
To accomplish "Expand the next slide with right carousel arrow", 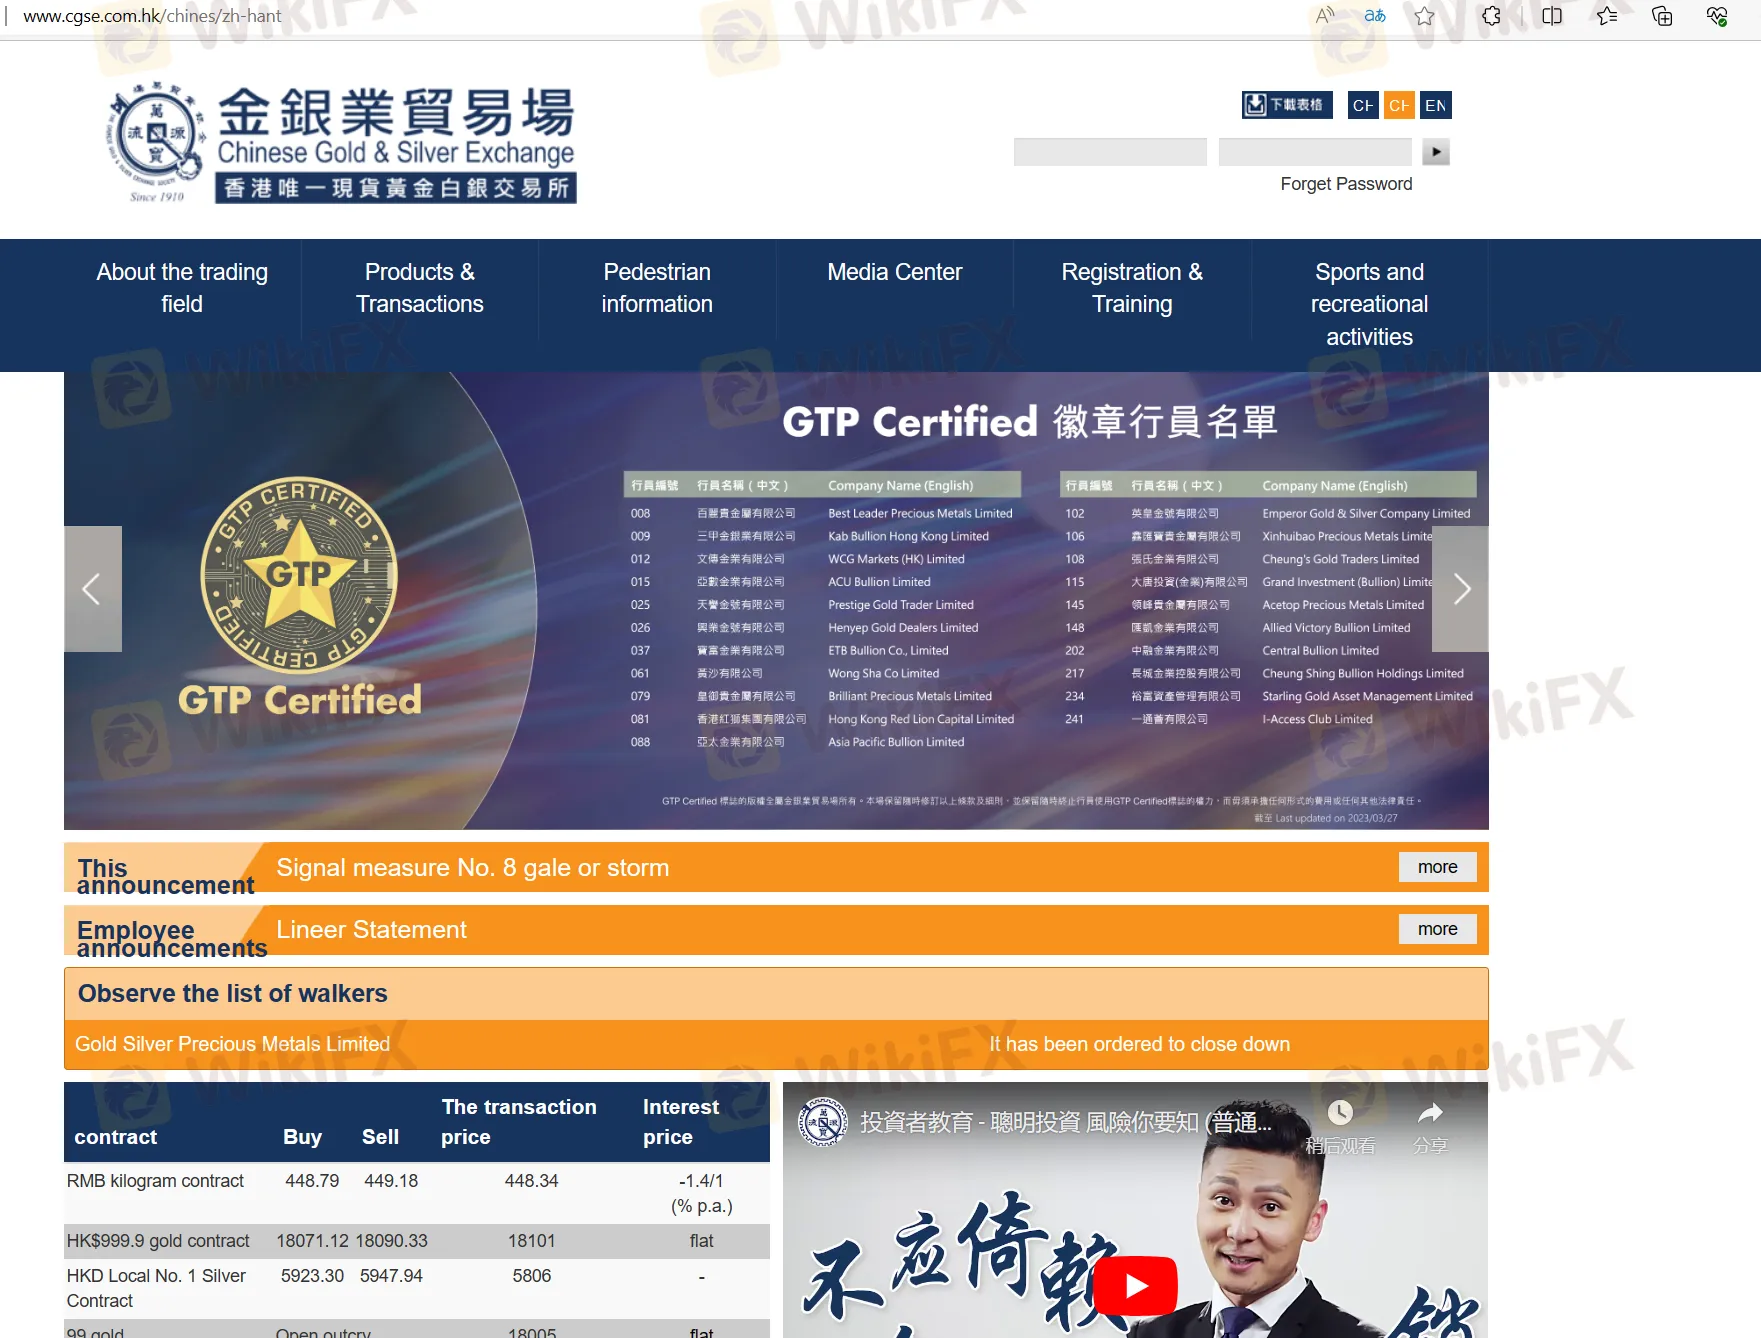I will tap(1461, 589).
